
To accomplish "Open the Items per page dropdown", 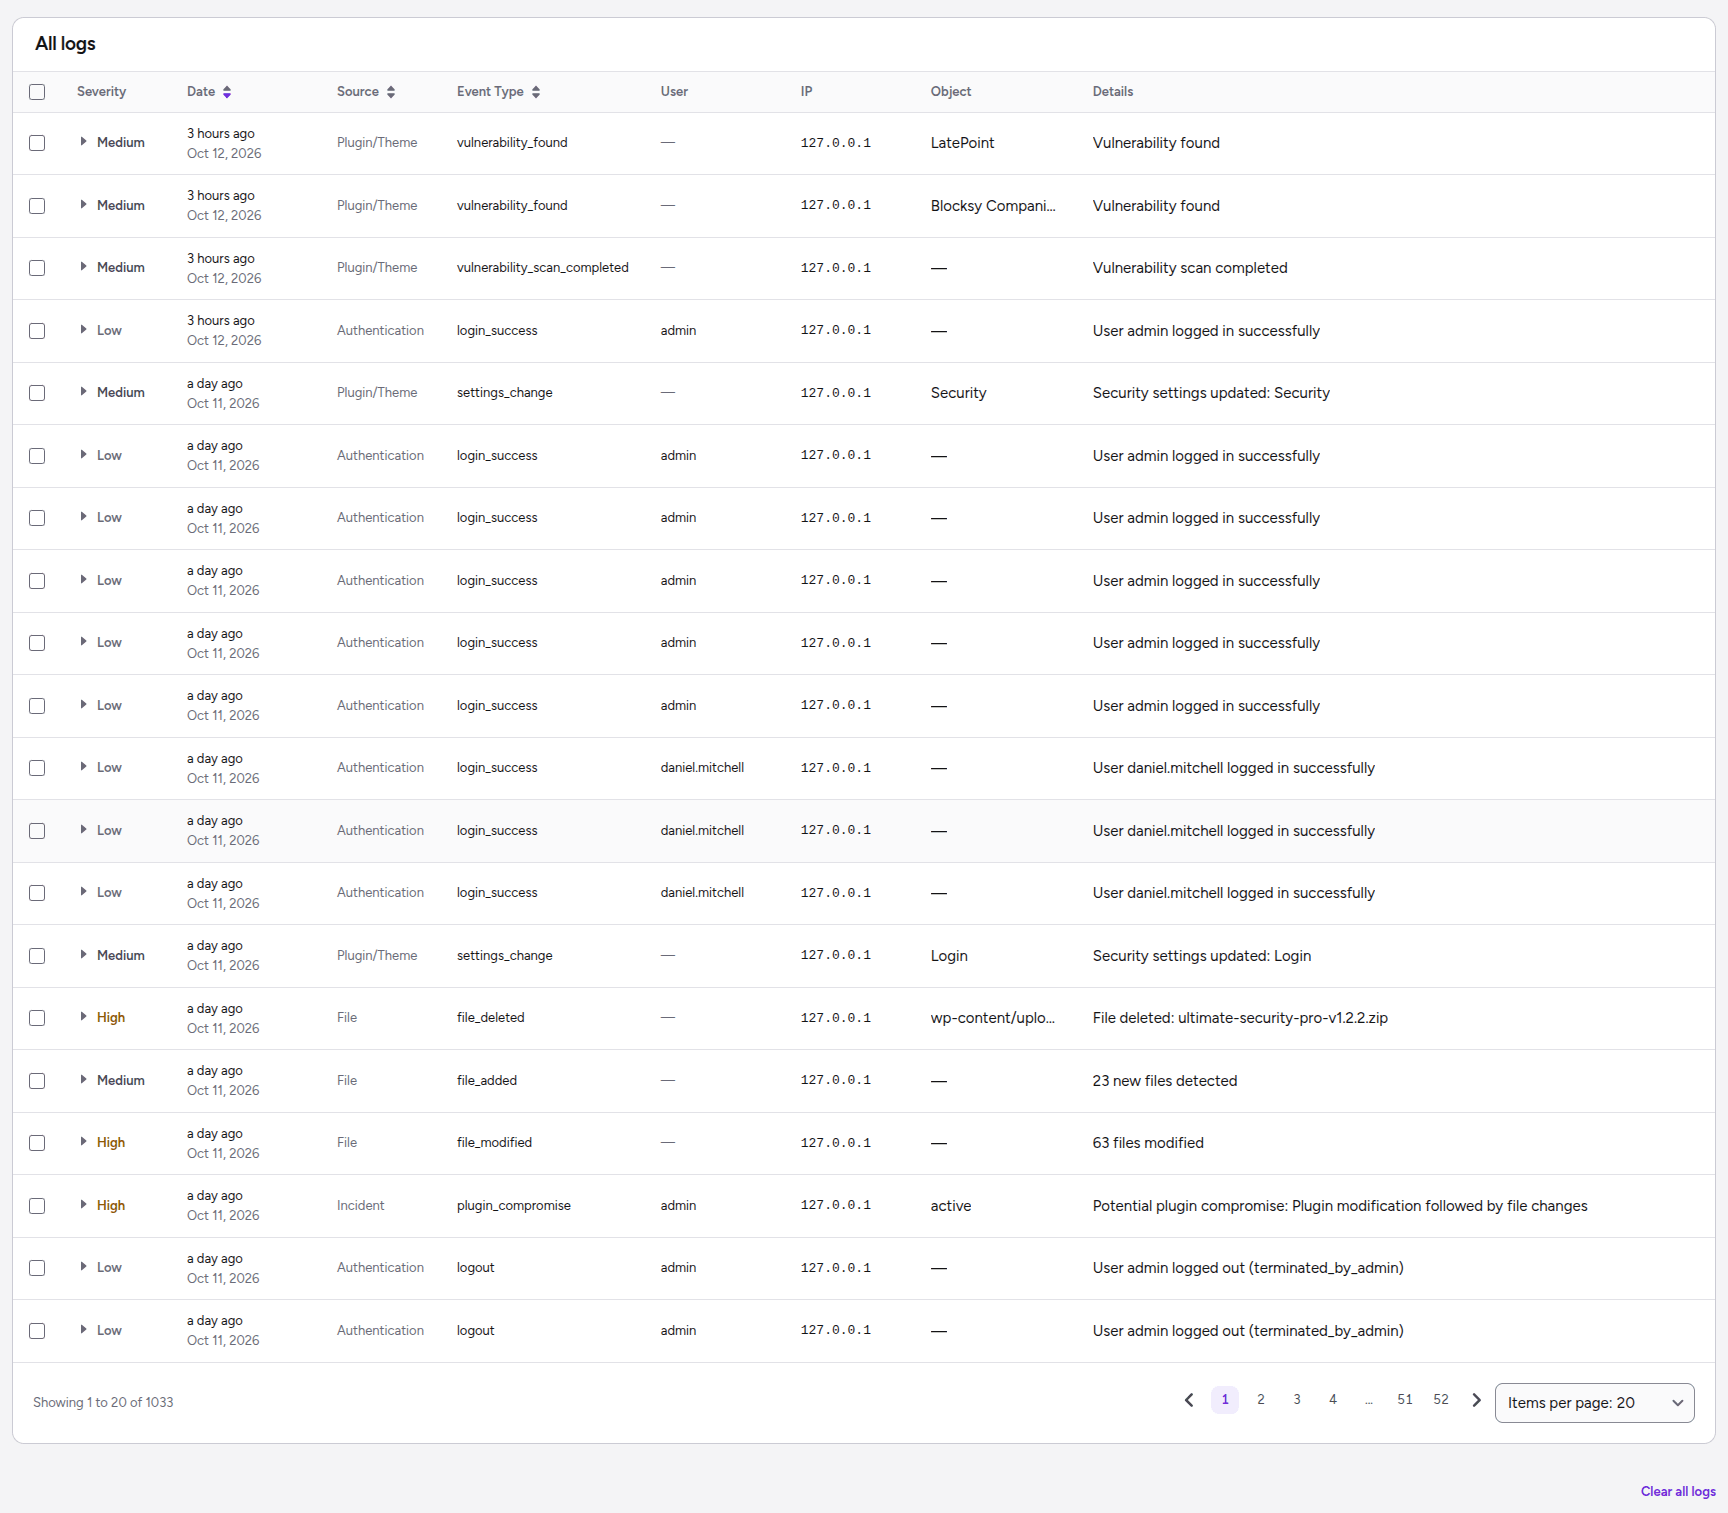I will point(1594,1403).
